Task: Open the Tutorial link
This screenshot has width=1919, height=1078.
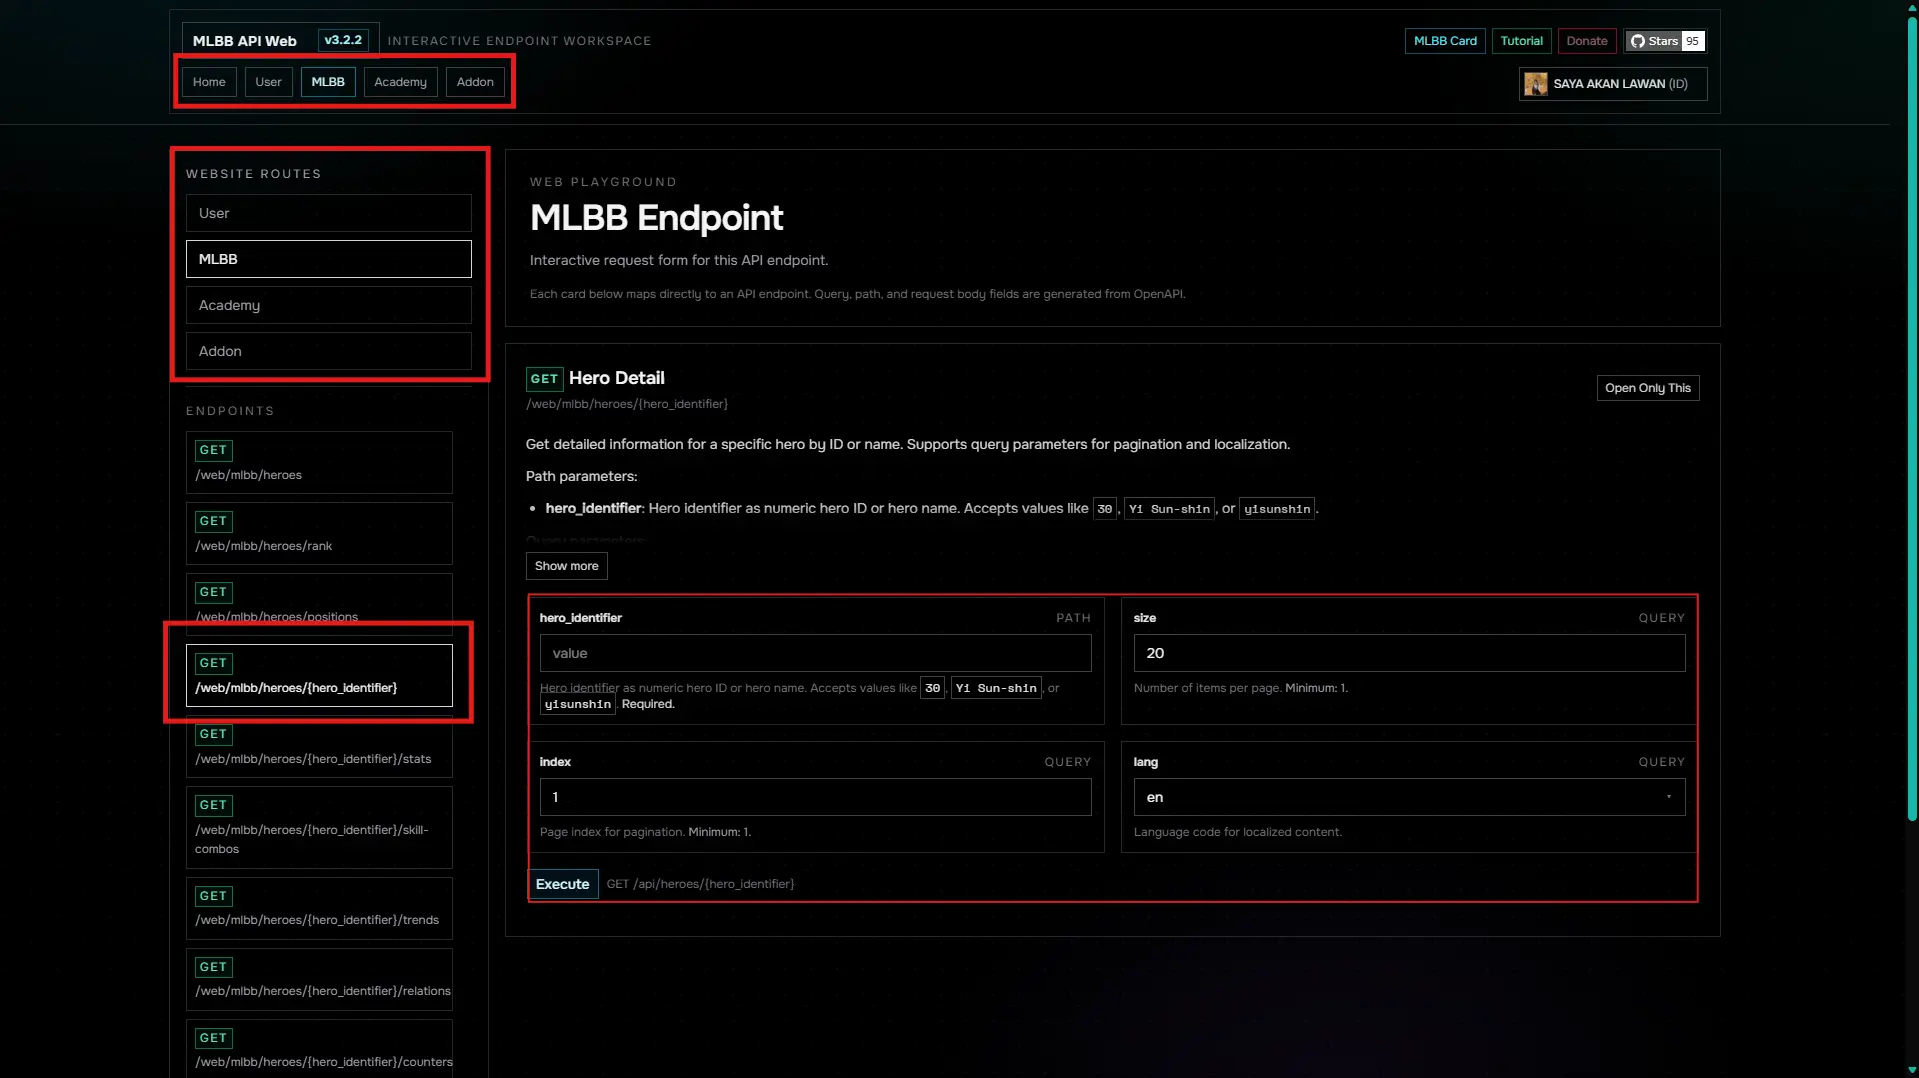Action: click(x=1521, y=41)
